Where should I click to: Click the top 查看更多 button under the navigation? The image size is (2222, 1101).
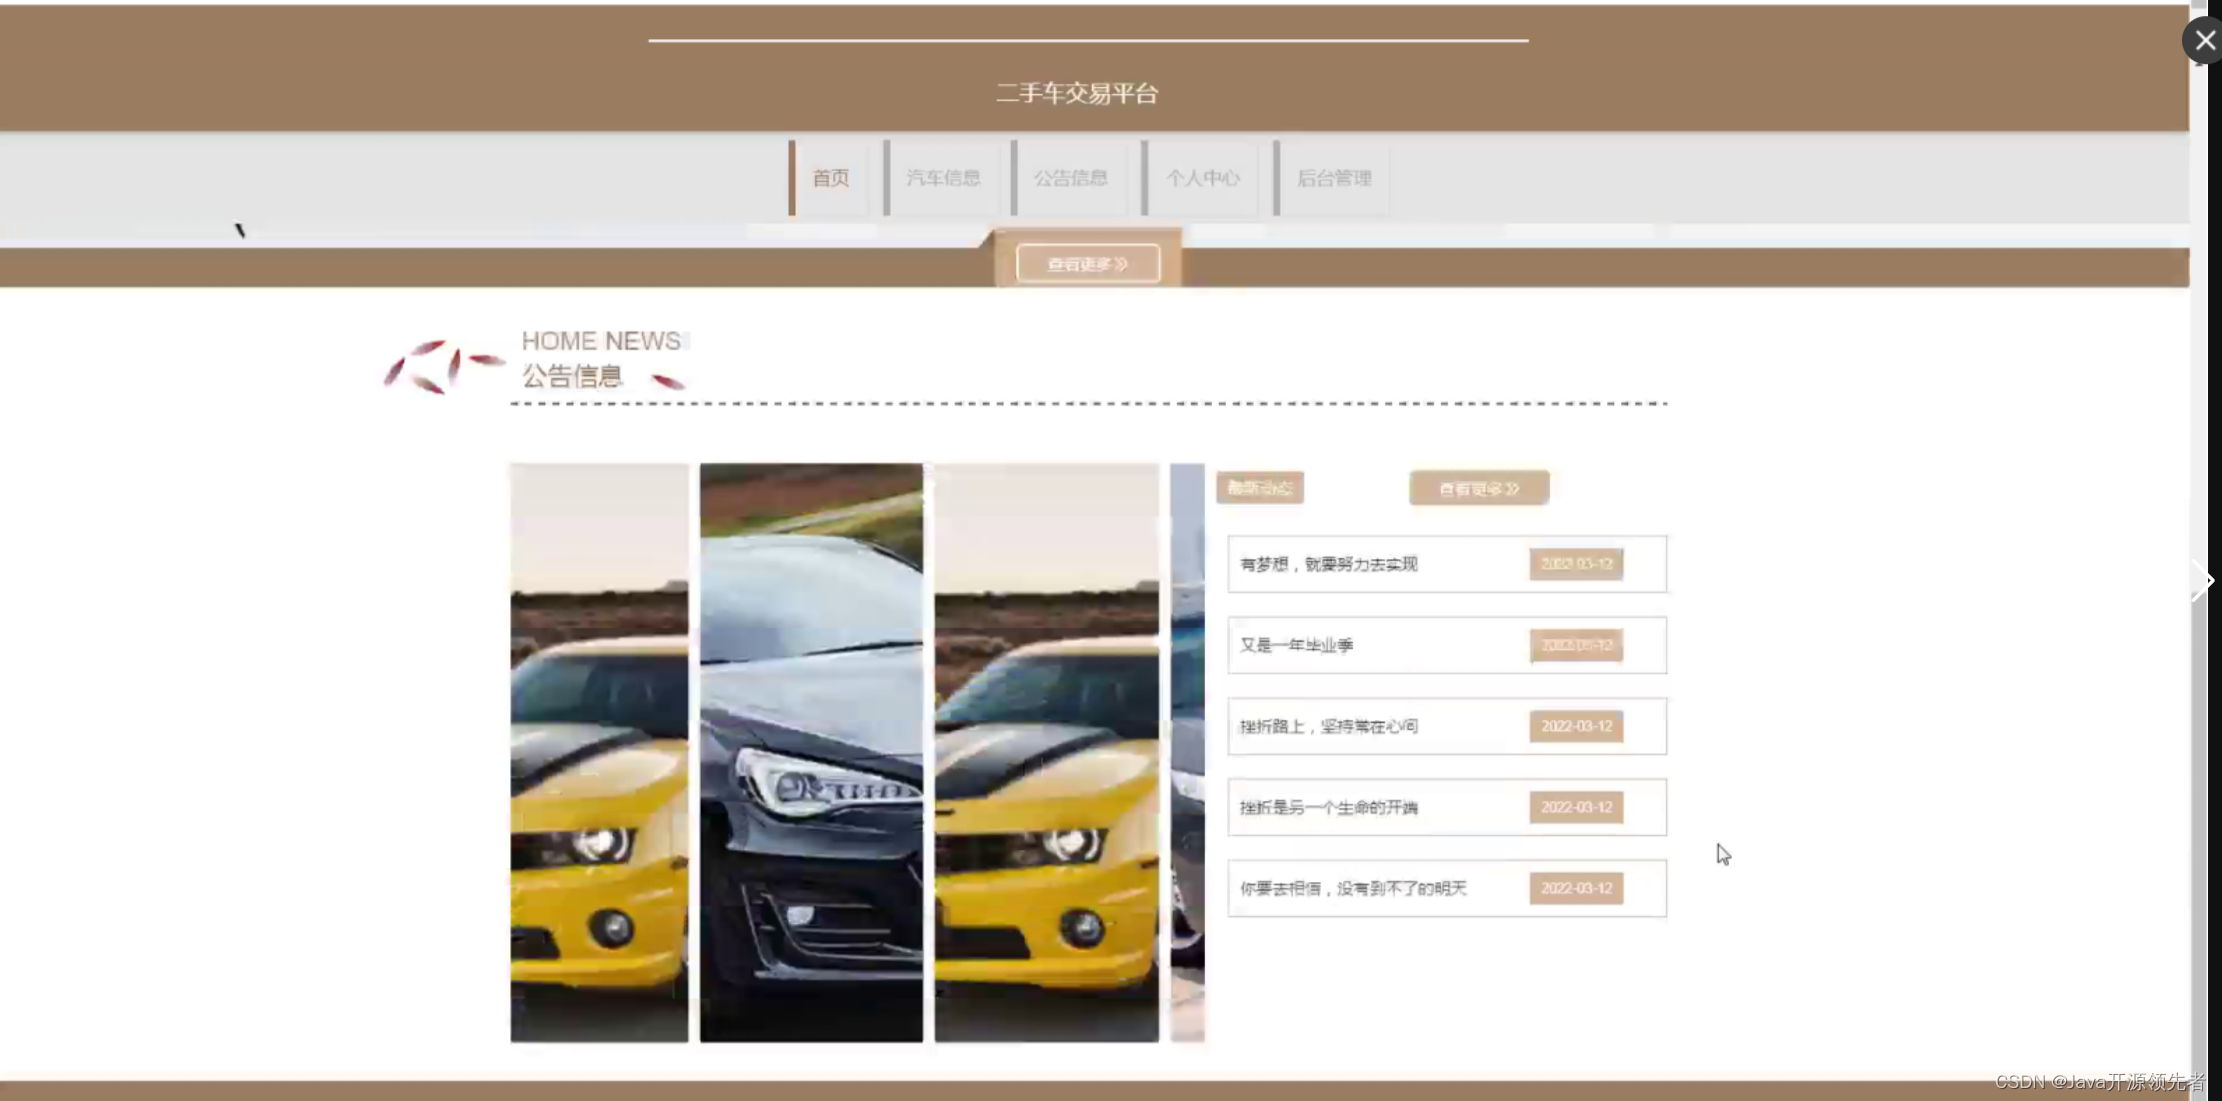pos(1088,264)
